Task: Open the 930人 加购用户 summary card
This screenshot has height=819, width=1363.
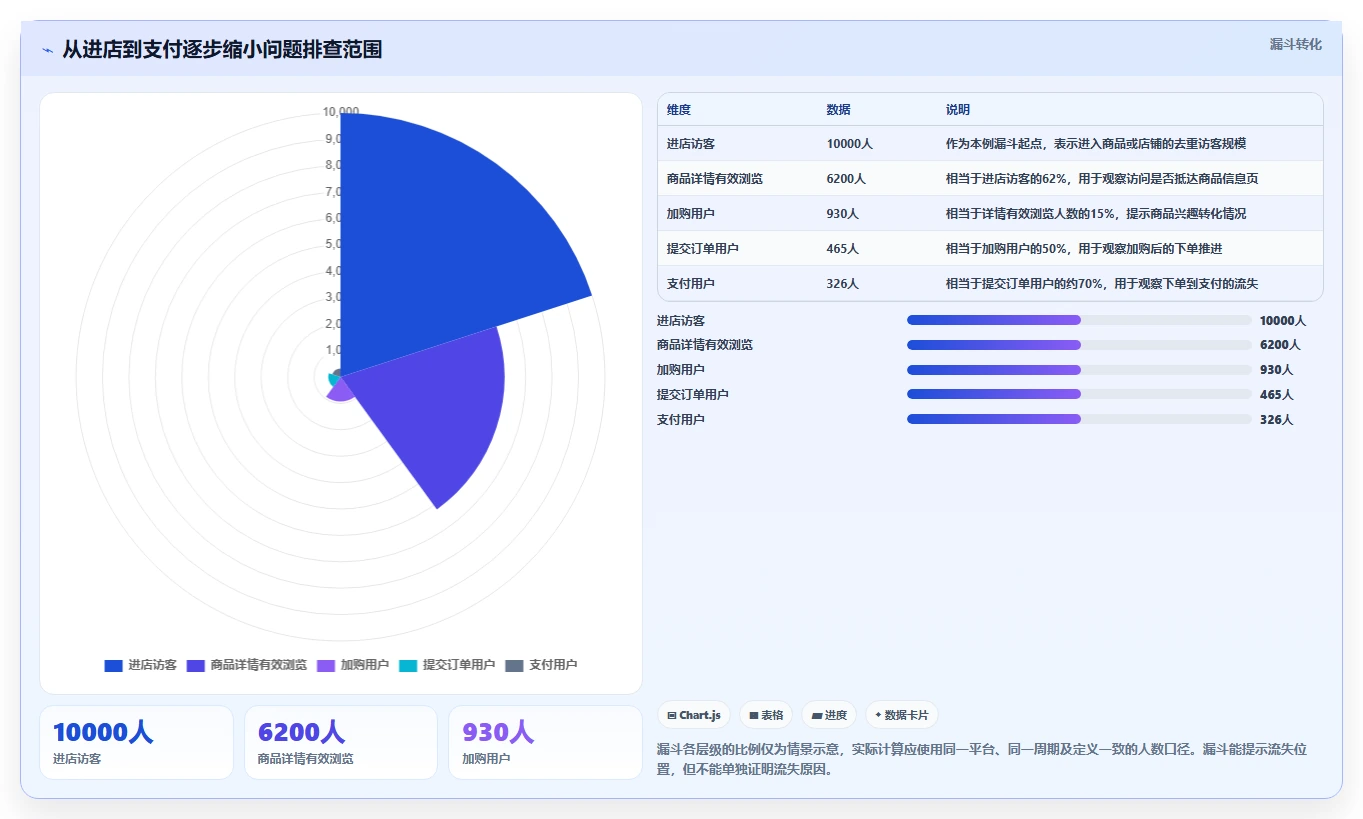Action: pos(545,742)
